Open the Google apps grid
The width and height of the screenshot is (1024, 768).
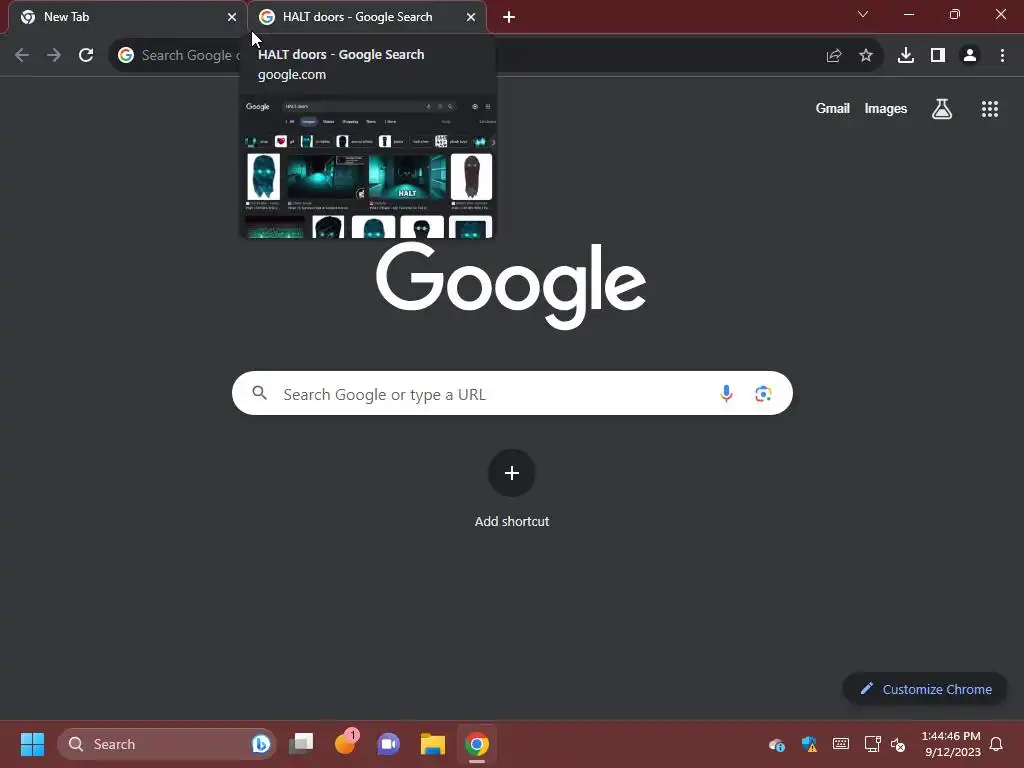990,109
